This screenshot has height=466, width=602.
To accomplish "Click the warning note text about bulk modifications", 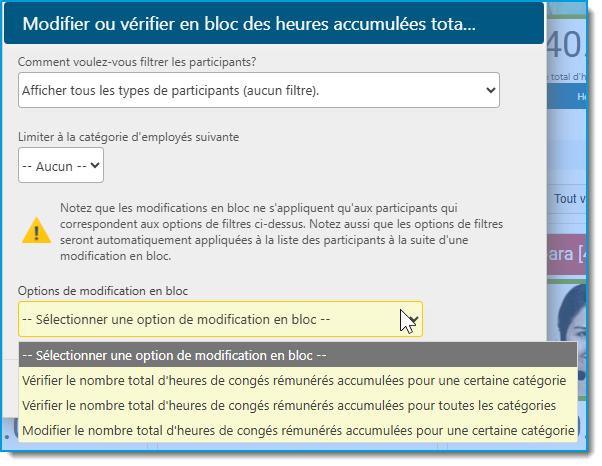I will (281, 232).
